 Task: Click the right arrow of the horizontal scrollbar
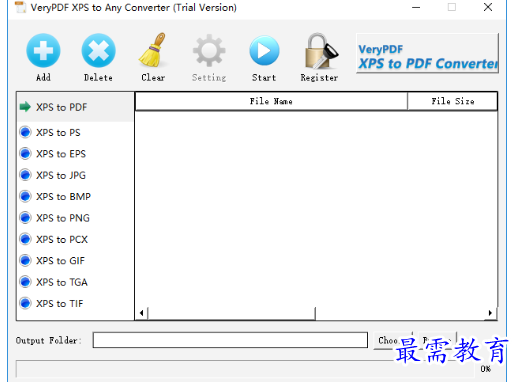pos(490,313)
